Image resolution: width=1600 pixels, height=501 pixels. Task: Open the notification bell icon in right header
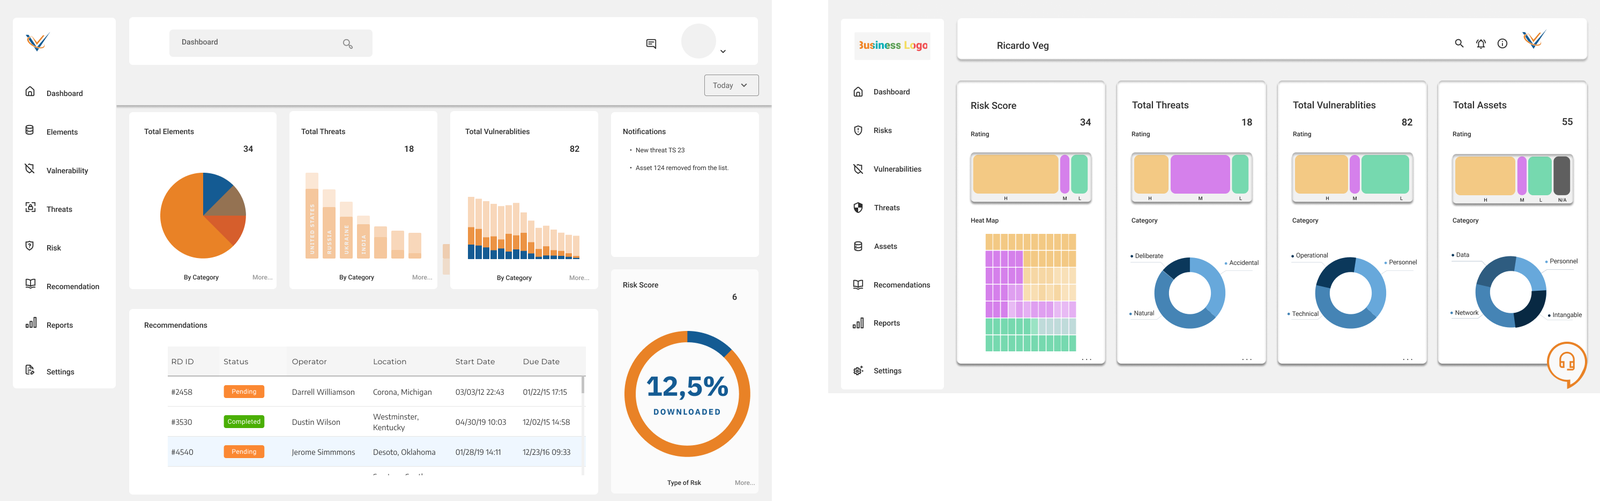(x=1481, y=44)
